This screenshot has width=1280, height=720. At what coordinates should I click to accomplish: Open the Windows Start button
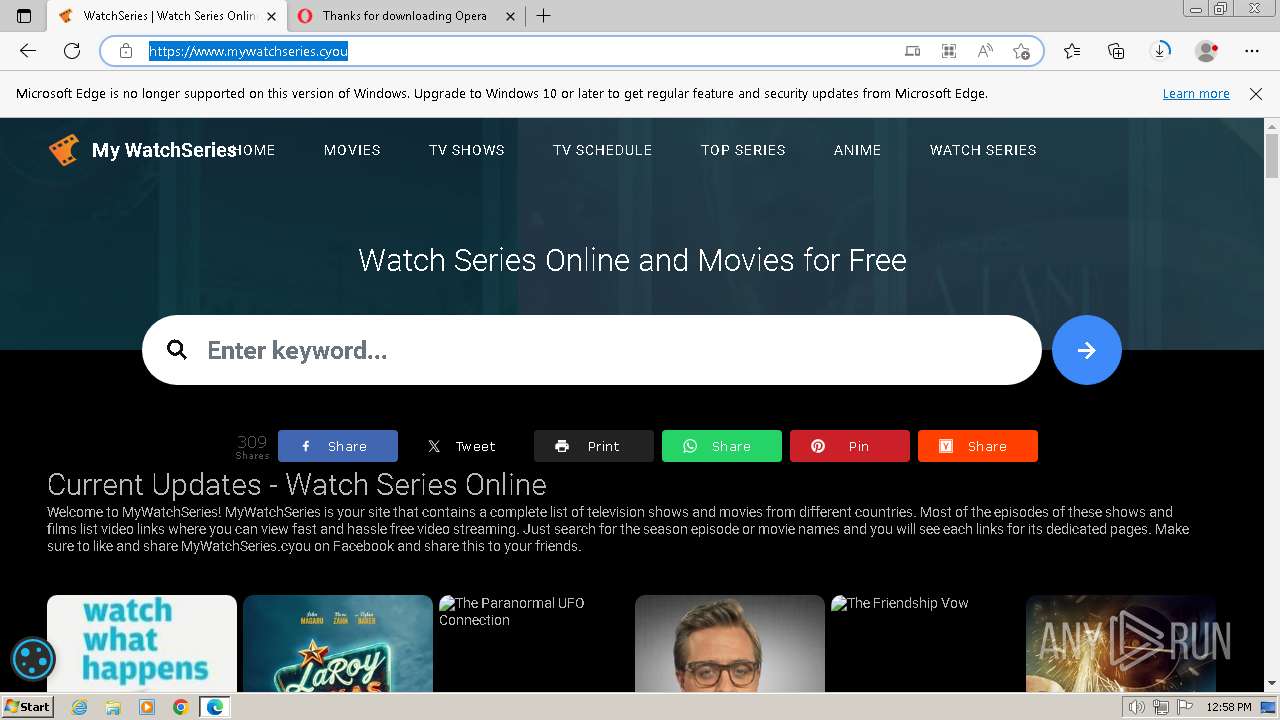28,707
